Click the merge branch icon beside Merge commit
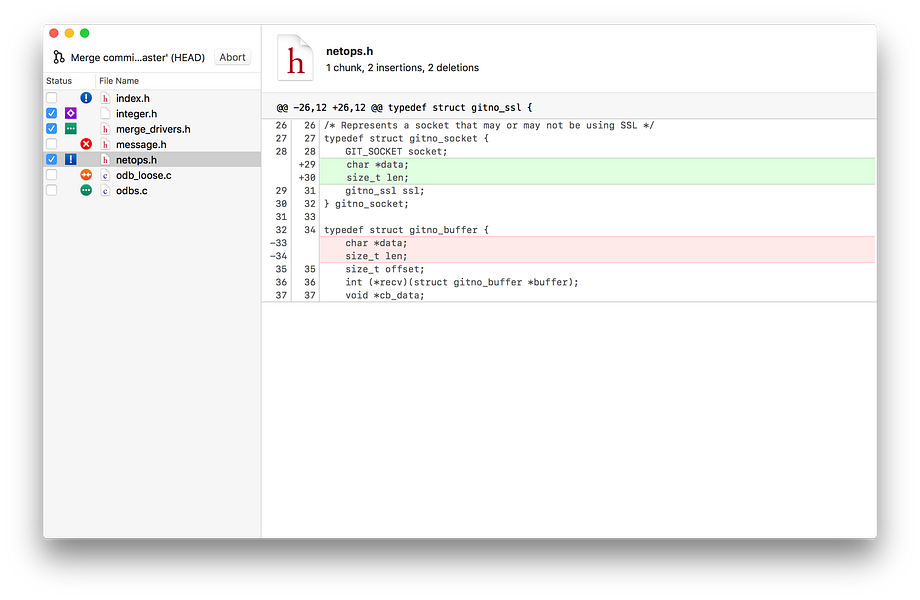This screenshot has width=920, height=600. coord(59,57)
